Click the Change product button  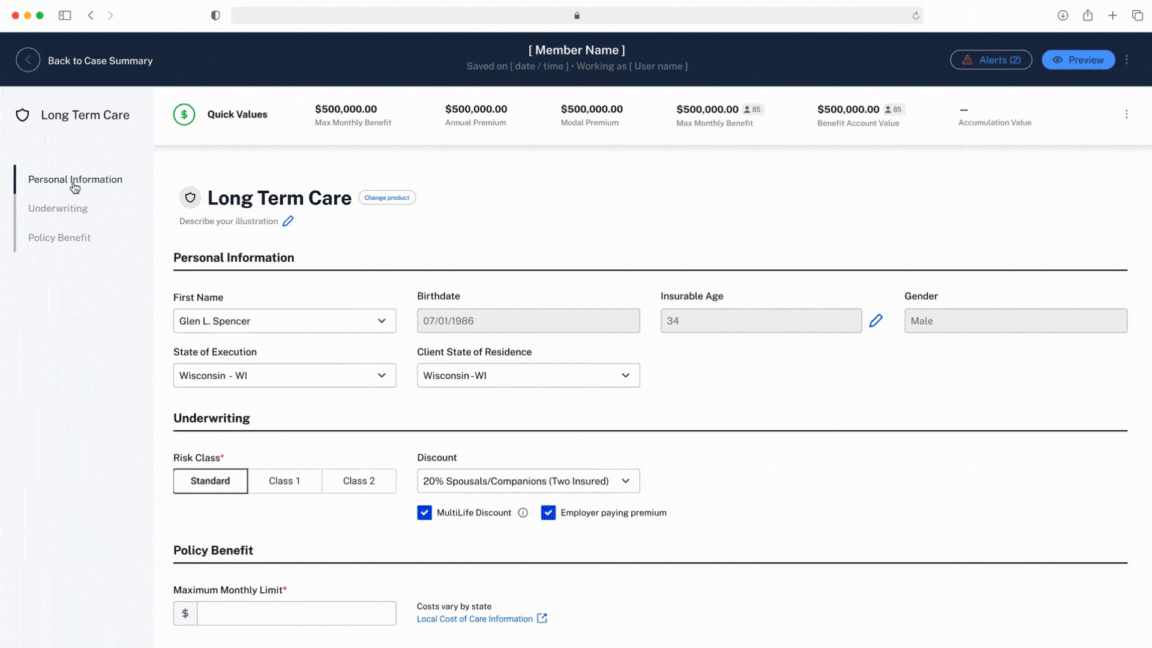coord(386,198)
